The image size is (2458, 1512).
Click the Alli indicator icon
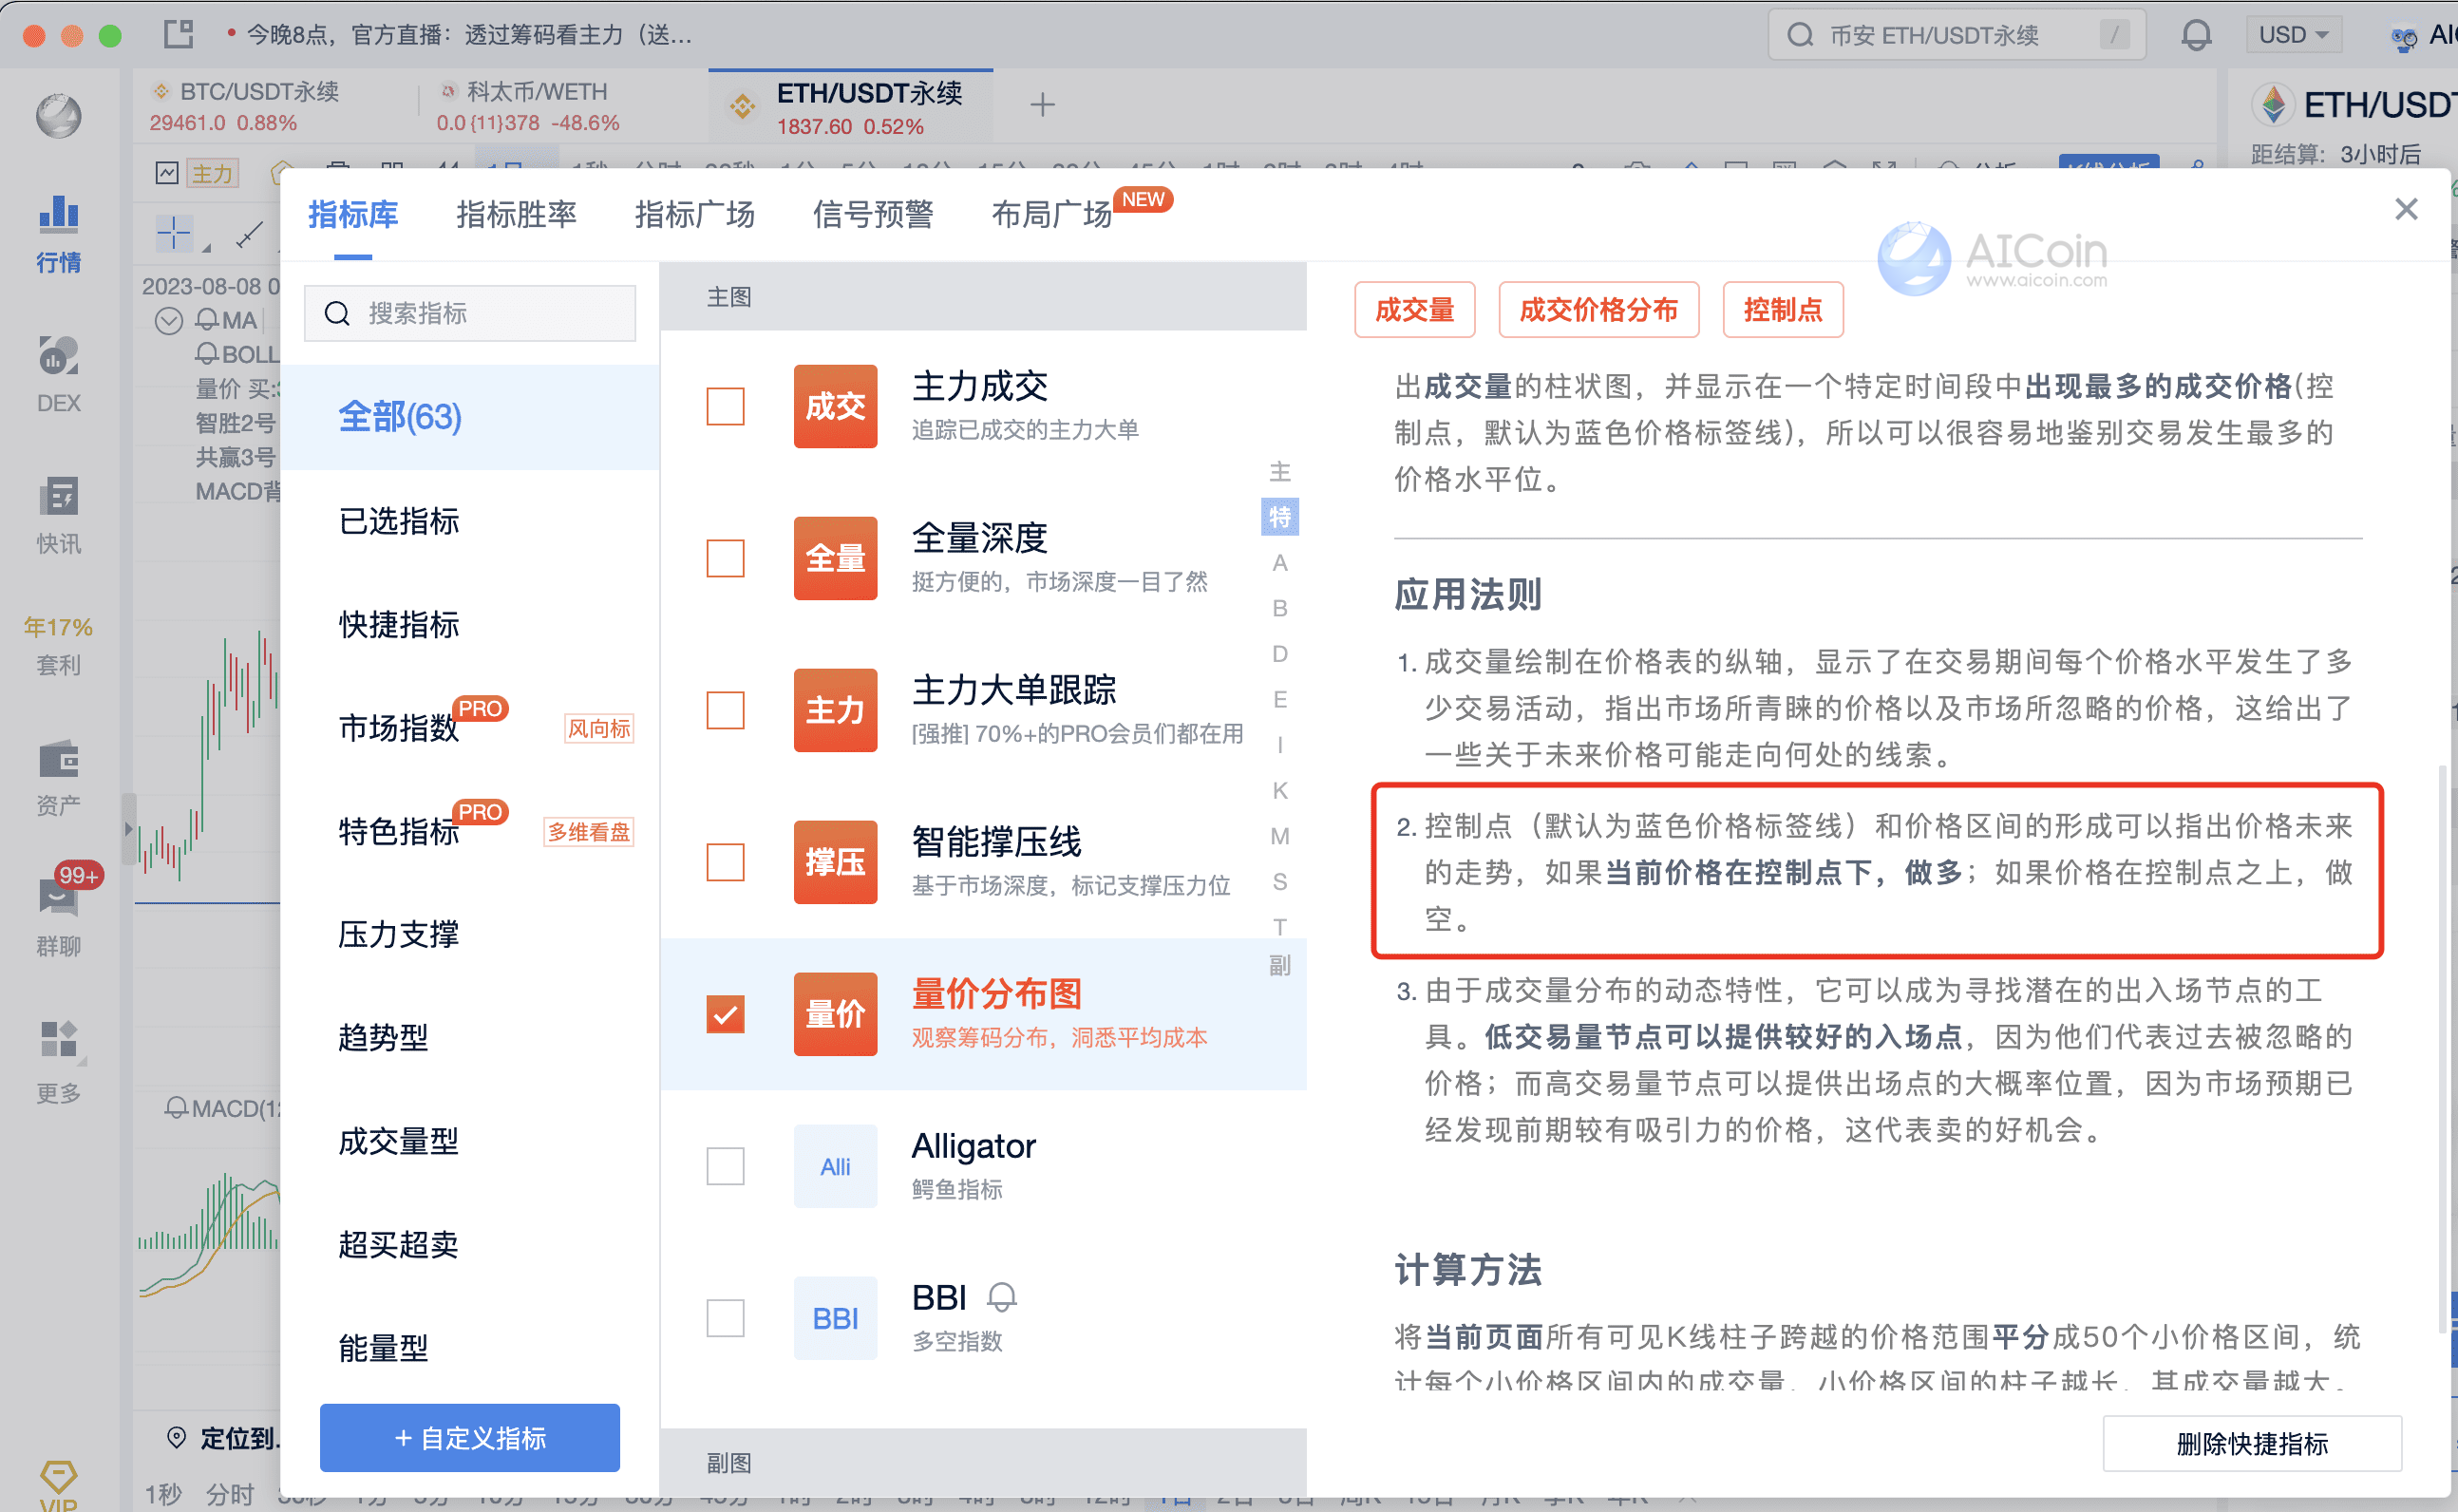835,1166
